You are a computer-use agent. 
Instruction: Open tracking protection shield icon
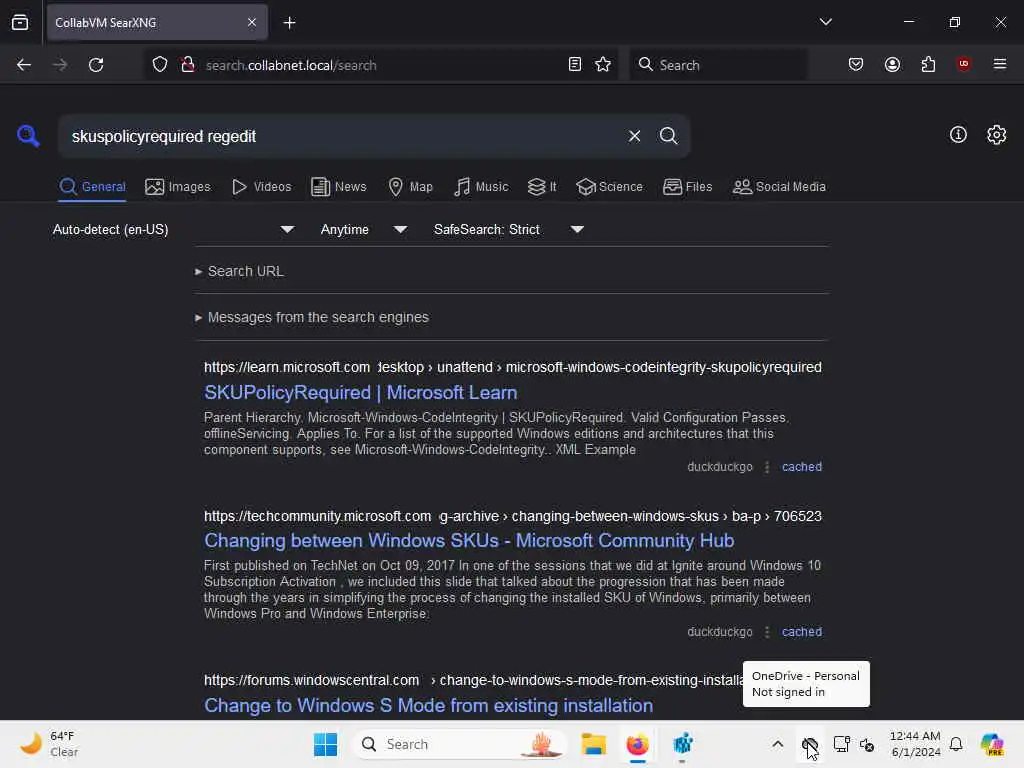(x=160, y=65)
